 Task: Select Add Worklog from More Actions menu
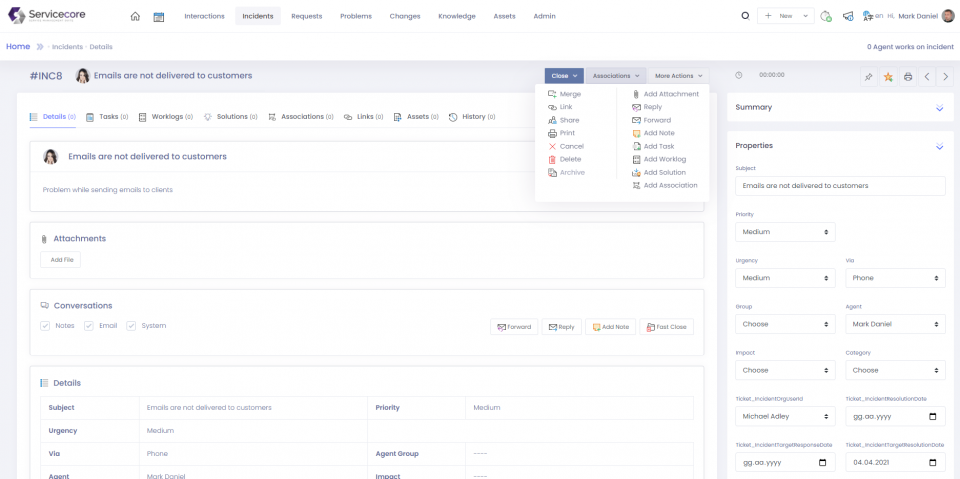click(x=664, y=159)
